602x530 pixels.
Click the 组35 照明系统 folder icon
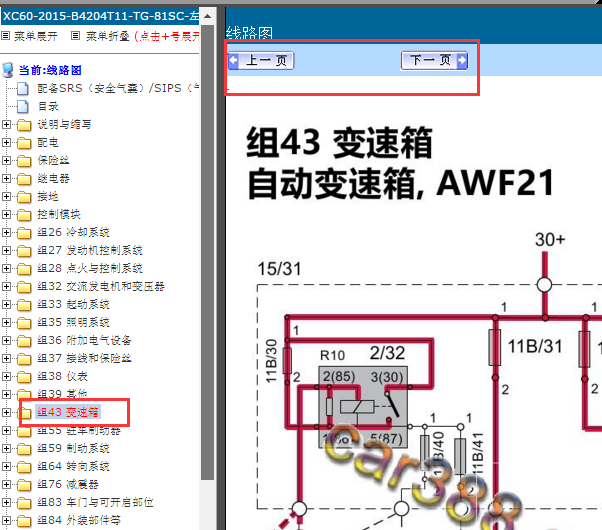pos(24,323)
